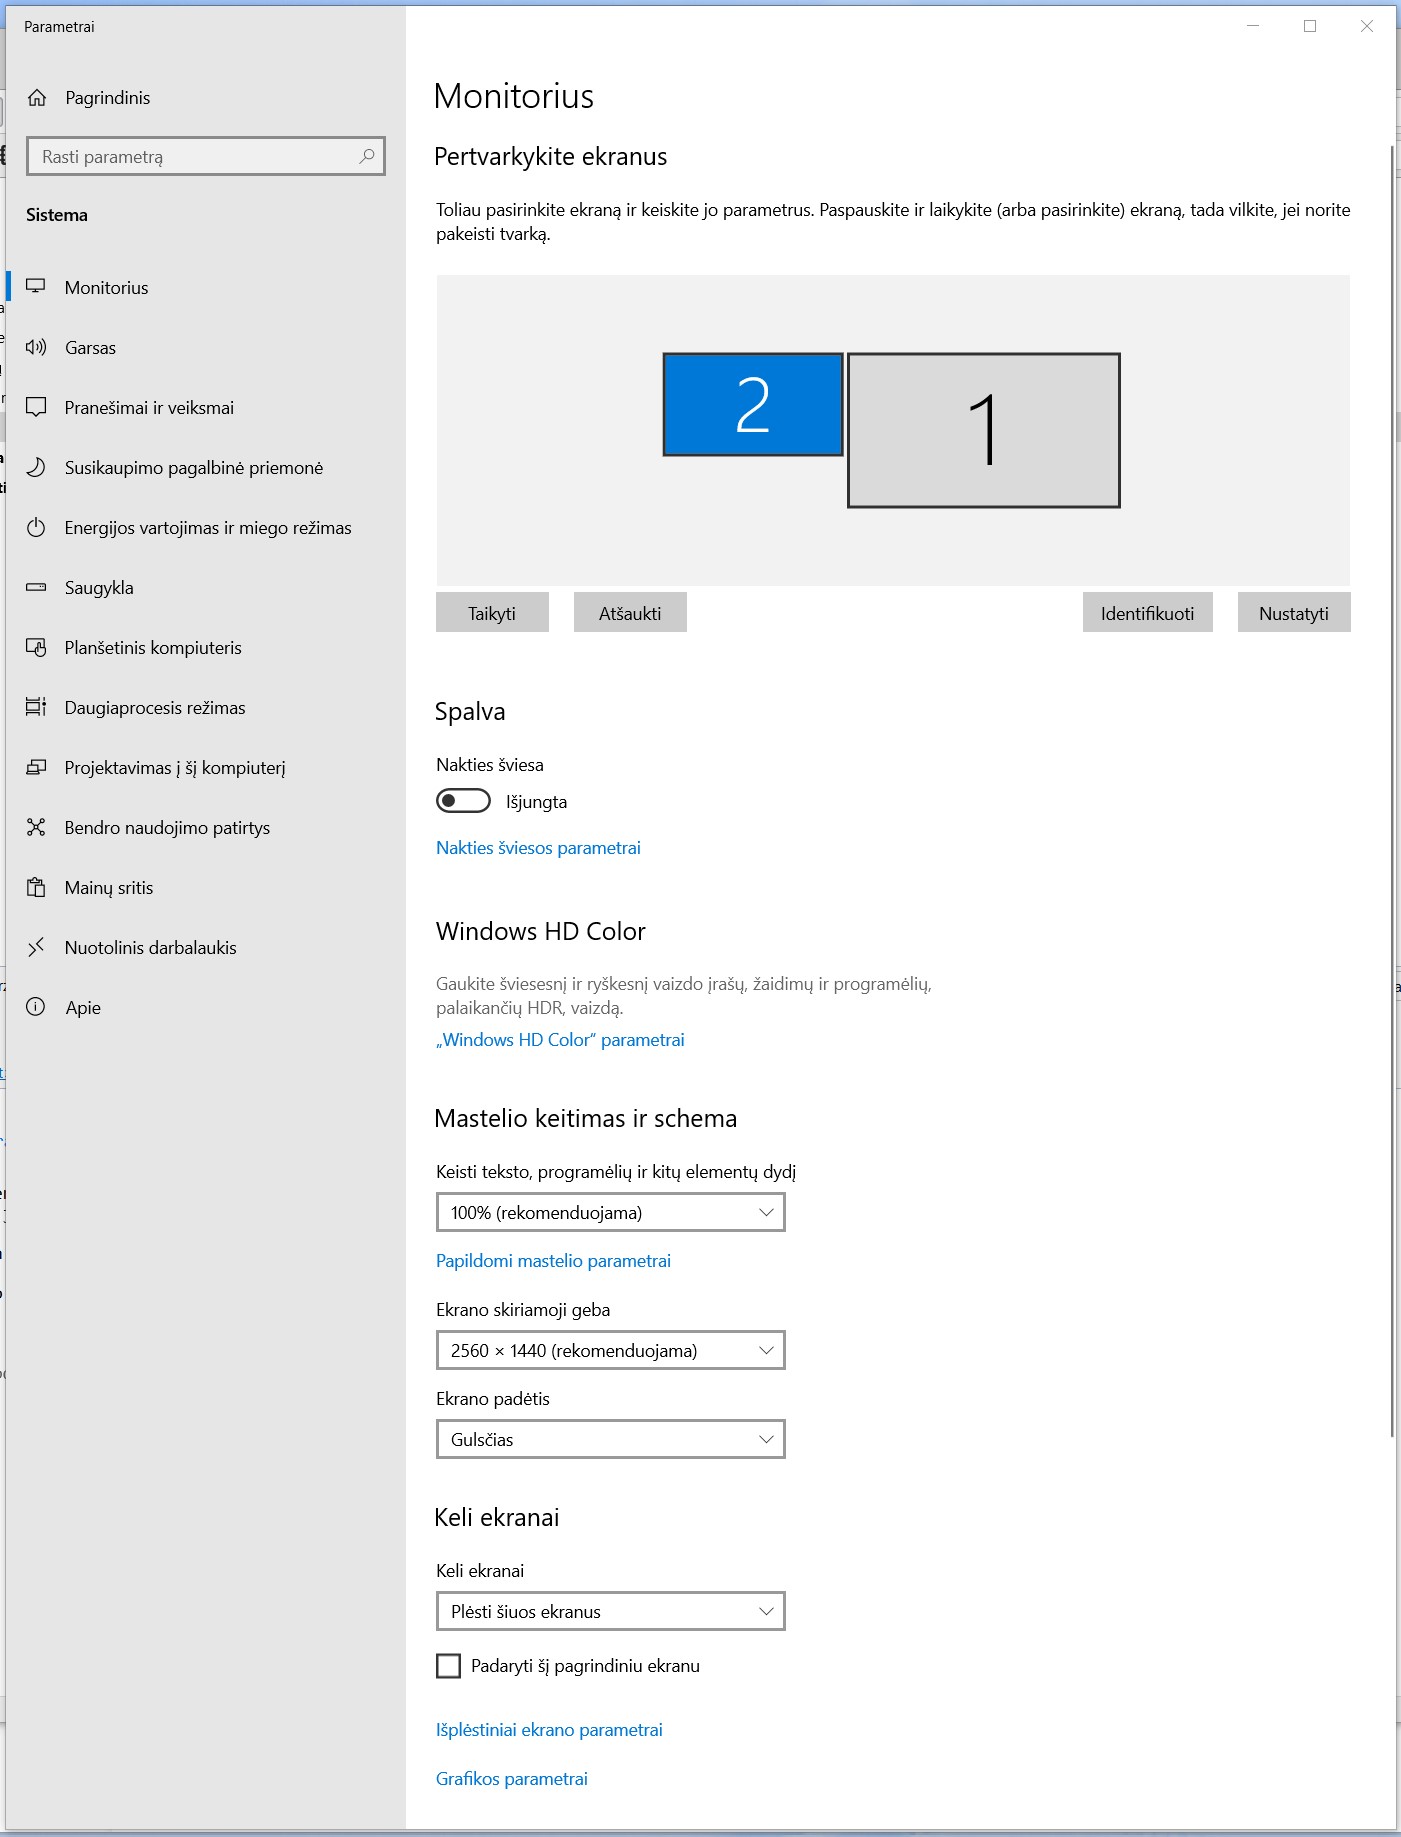1401x1837 pixels.
Task: Click the Pranešimai ir veiksmai notification icon
Action: (36, 408)
